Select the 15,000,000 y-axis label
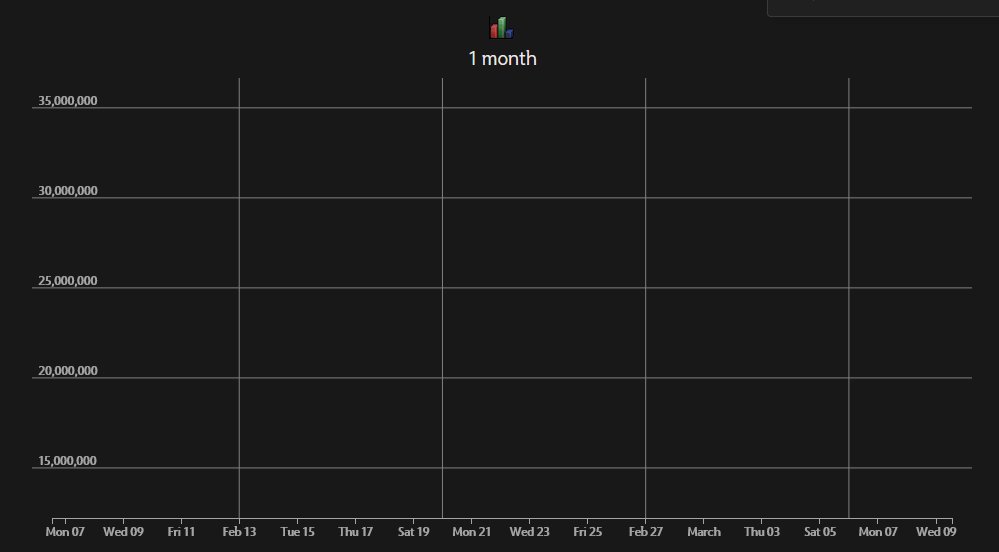 pyautogui.click(x=68, y=461)
